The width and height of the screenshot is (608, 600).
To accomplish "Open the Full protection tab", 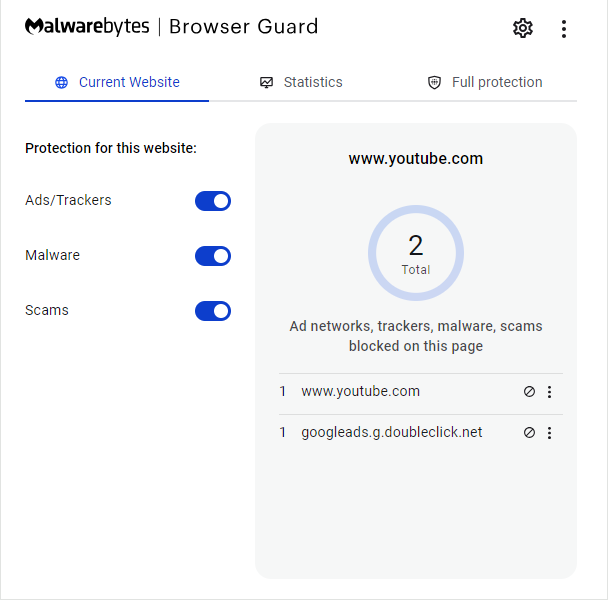I will pyautogui.click(x=485, y=82).
